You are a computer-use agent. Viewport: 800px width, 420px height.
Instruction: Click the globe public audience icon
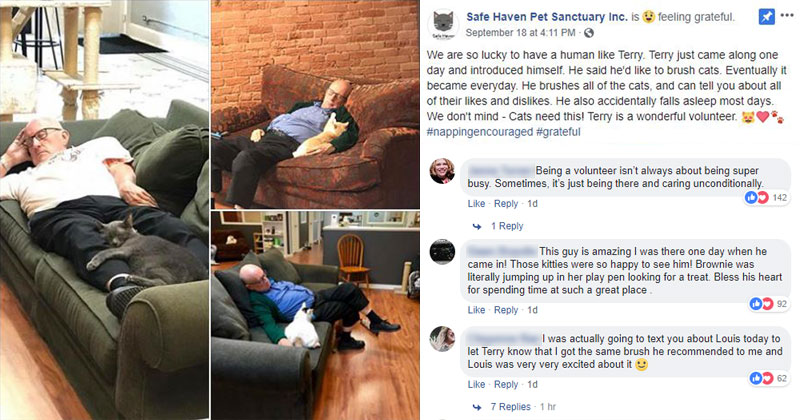(588, 33)
